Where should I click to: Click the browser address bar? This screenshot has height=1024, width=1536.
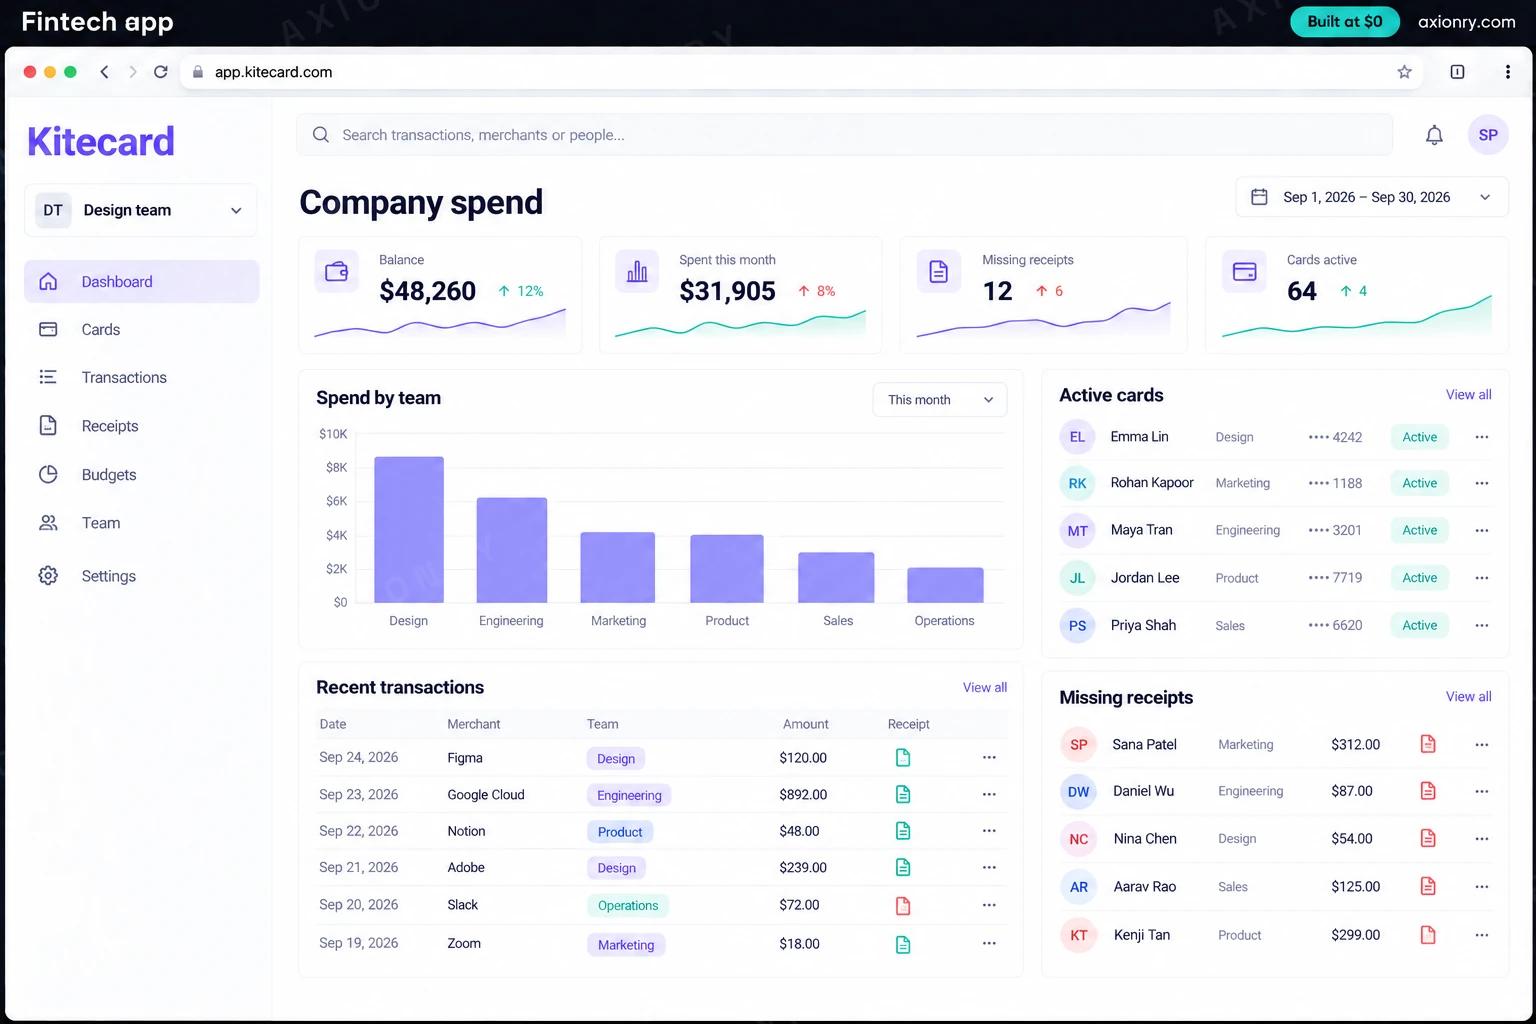click(800, 72)
